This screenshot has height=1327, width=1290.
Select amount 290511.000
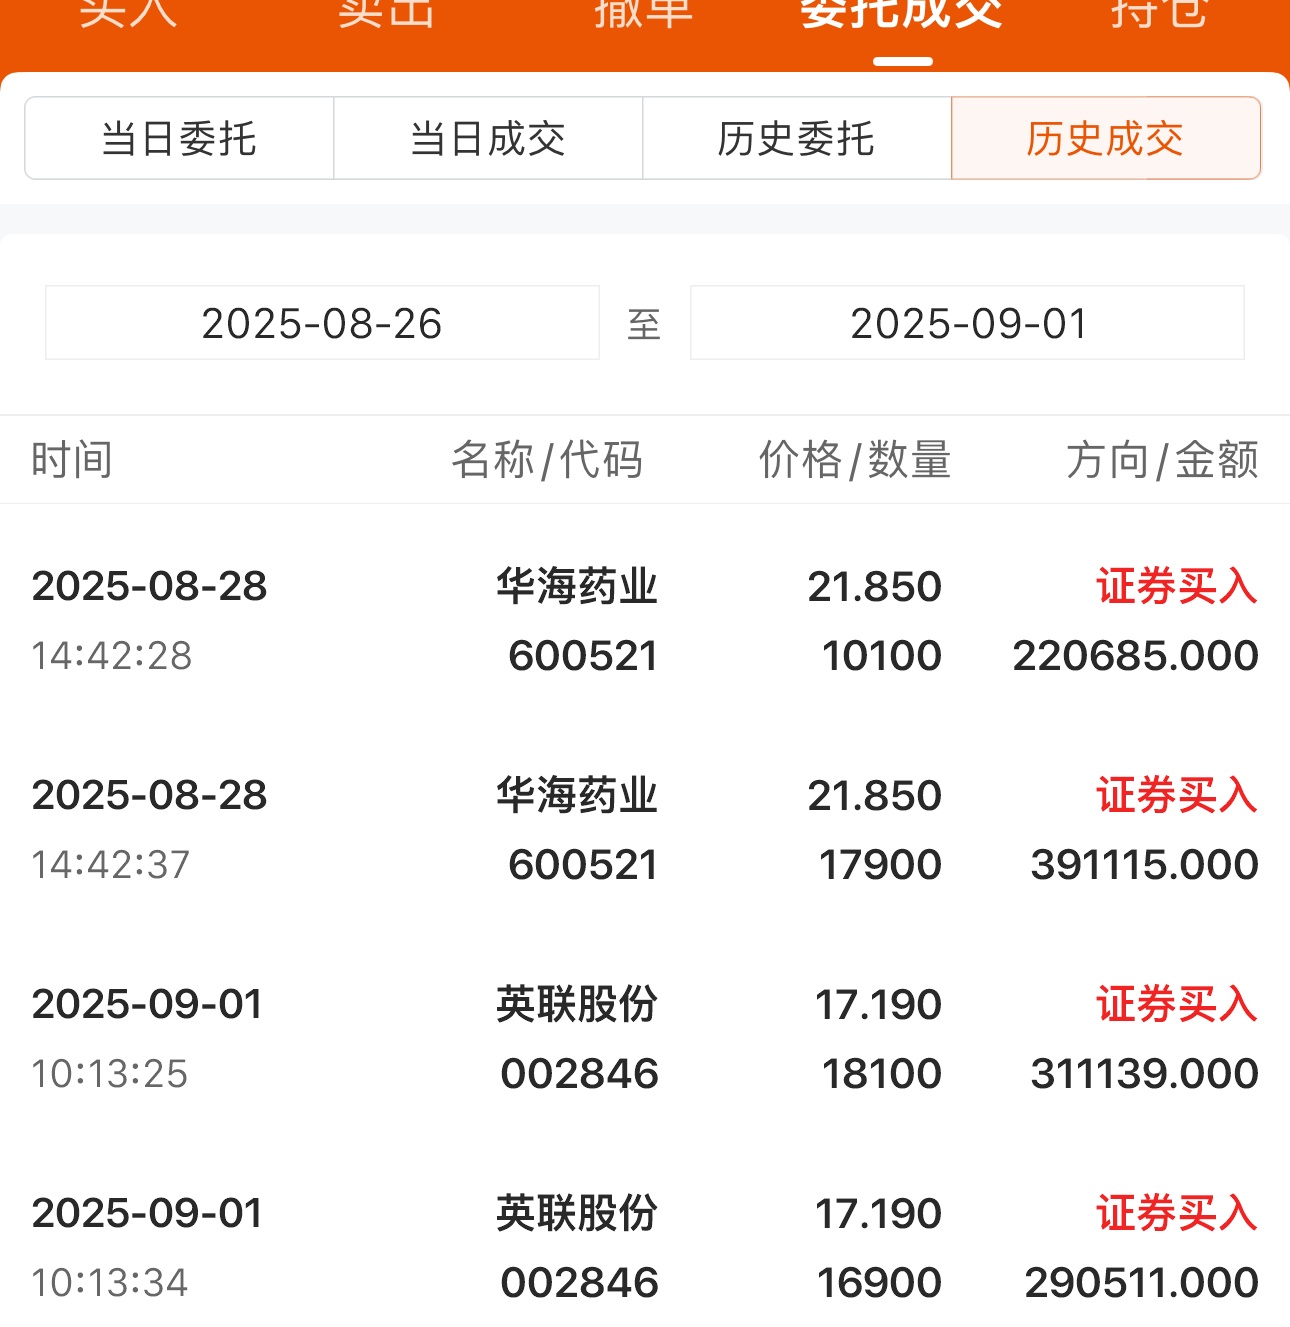(1141, 1283)
